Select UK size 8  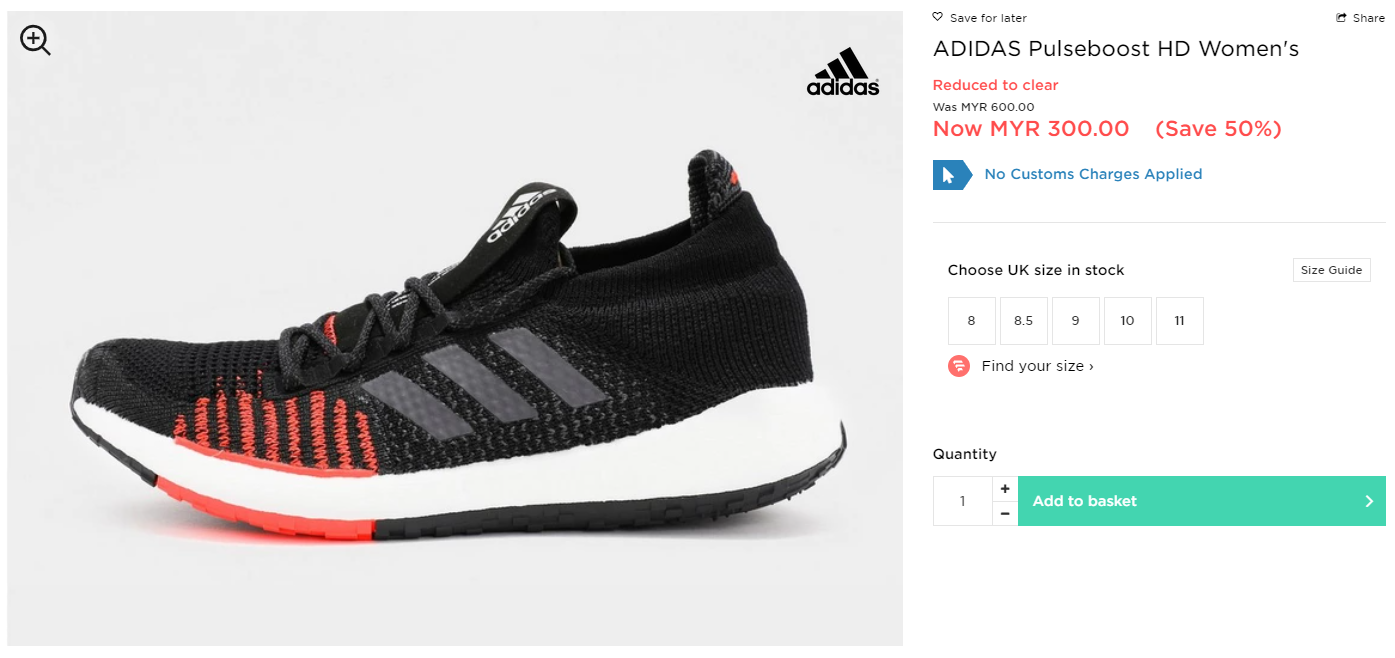coord(971,321)
